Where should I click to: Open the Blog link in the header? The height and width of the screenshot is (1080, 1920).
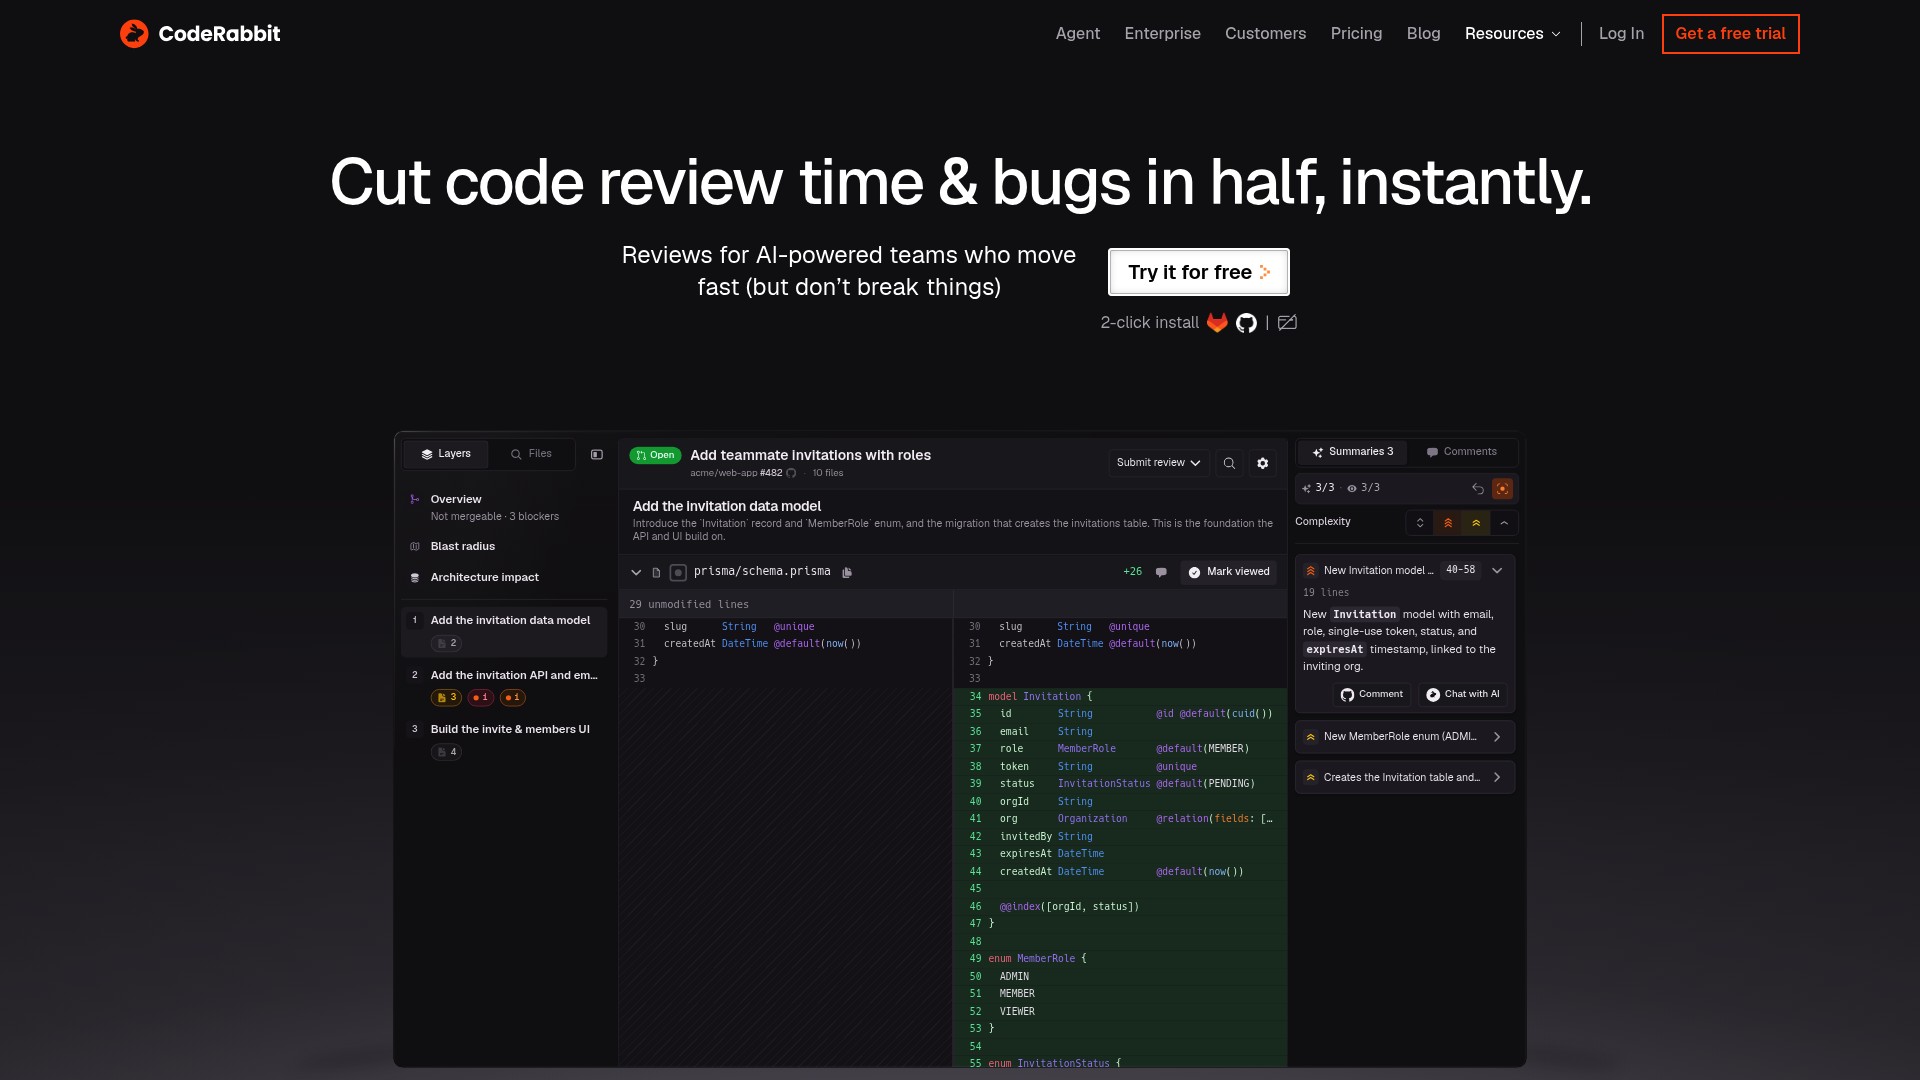(x=1423, y=33)
